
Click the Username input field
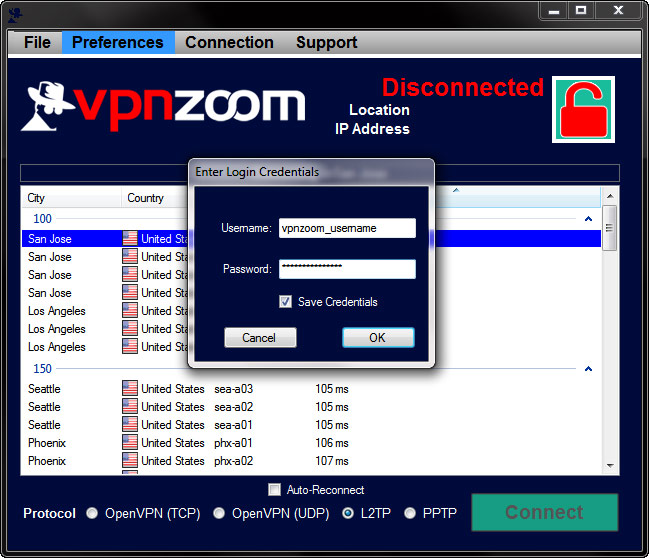[x=347, y=228]
